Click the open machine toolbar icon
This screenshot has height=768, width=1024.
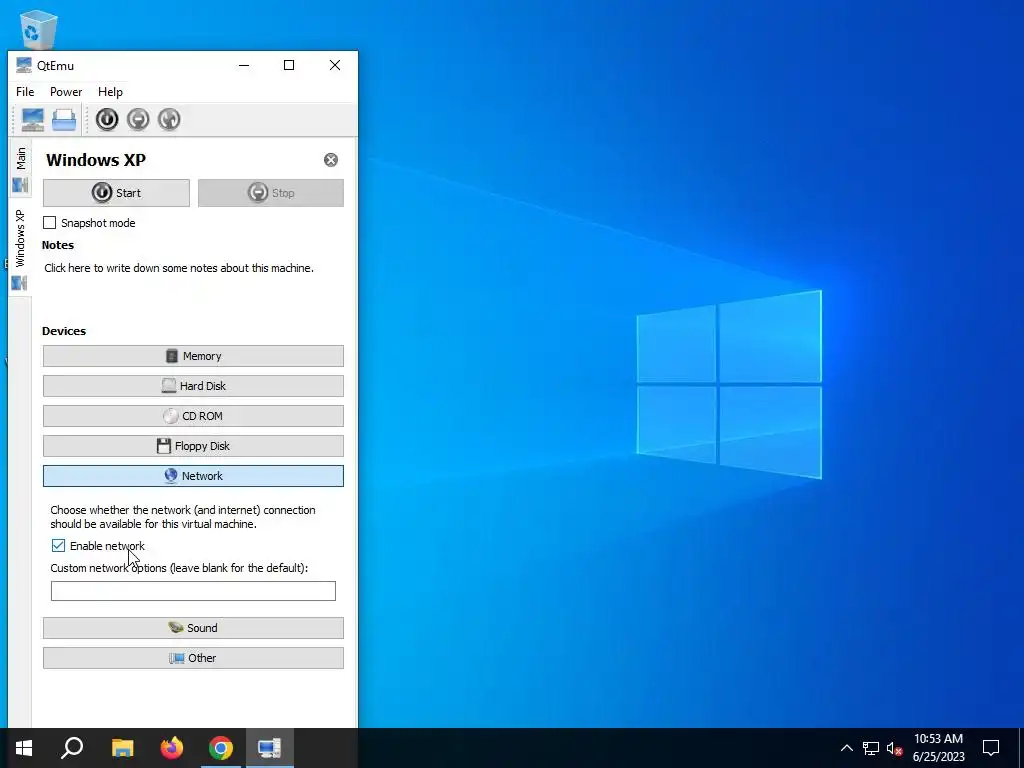tap(64, 120)
